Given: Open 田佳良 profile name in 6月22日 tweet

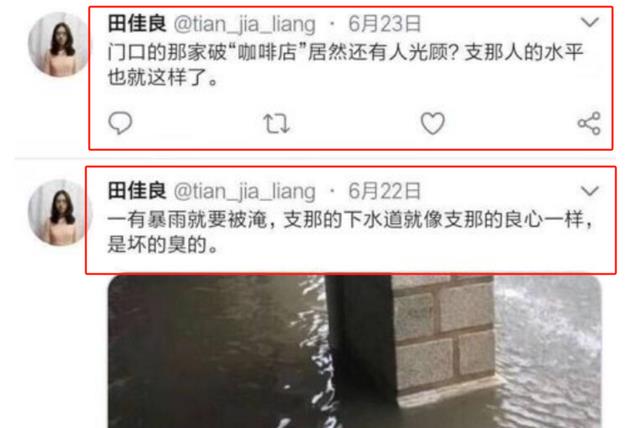Looking at the screenshot, I should [137, 191].
